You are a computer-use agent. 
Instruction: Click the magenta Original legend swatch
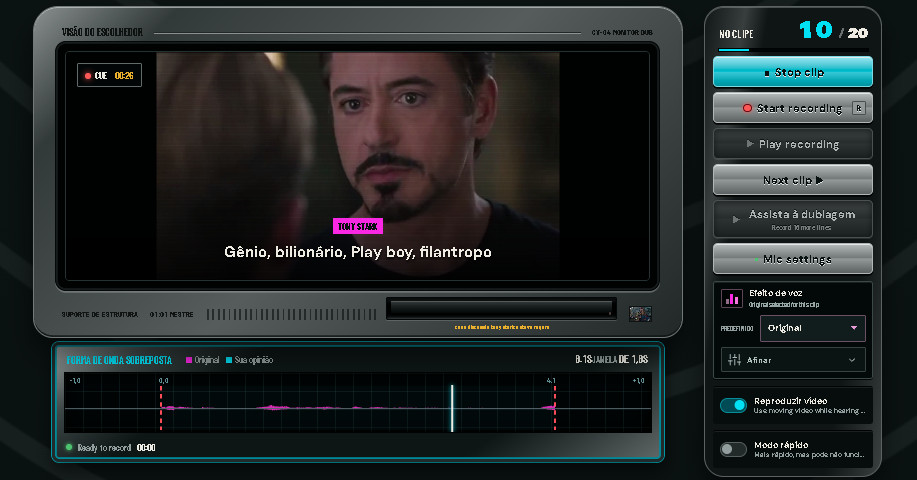[x=189, y=360]
